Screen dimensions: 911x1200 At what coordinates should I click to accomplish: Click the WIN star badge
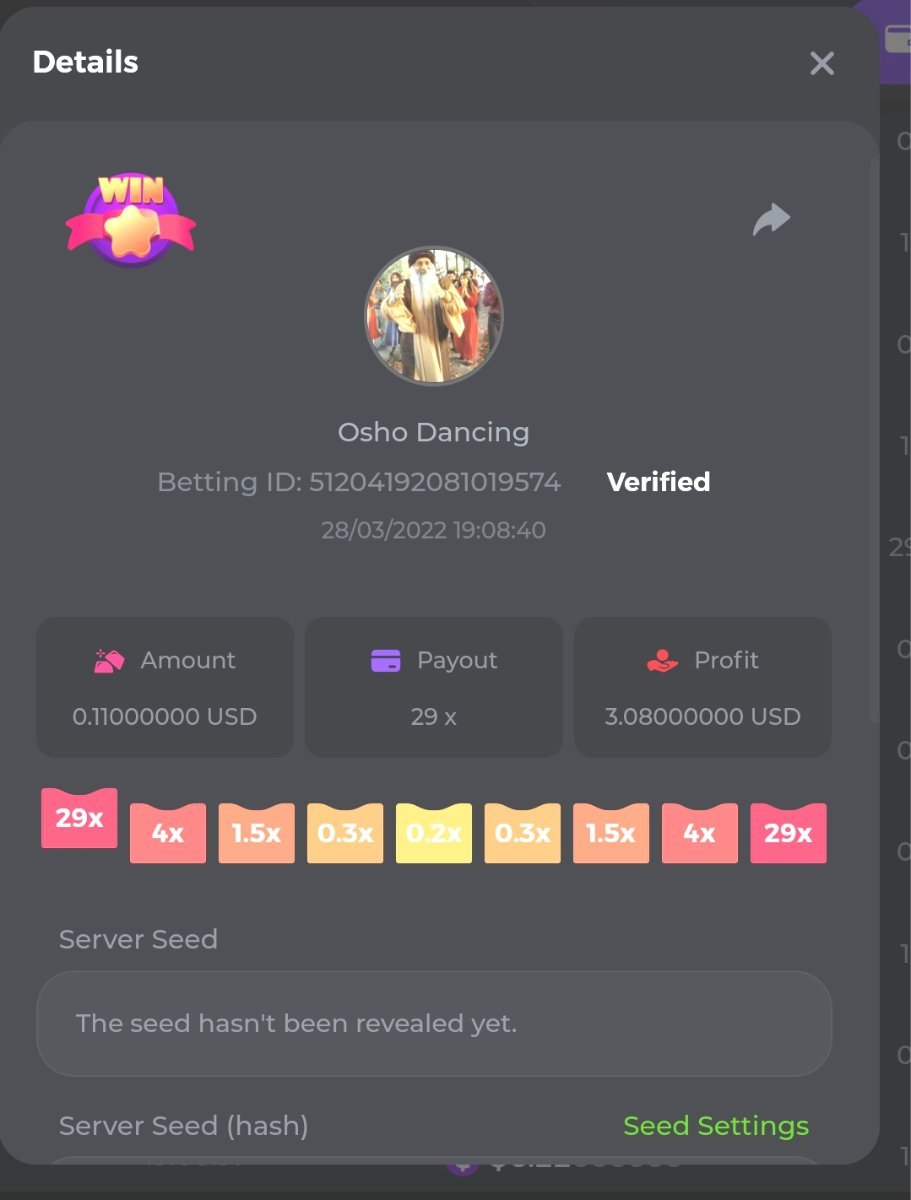coord(131,219)
